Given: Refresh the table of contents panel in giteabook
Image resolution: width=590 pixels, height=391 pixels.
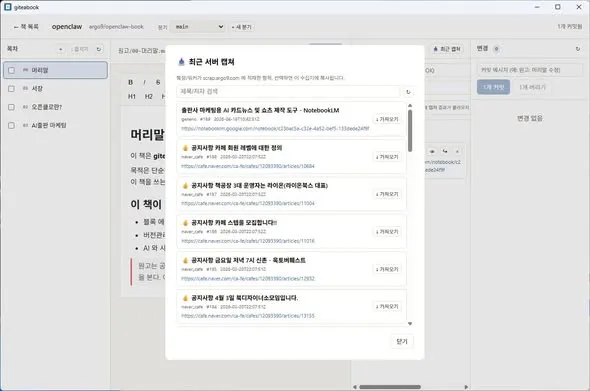Looking at the screenshot, I should (99, 49).
